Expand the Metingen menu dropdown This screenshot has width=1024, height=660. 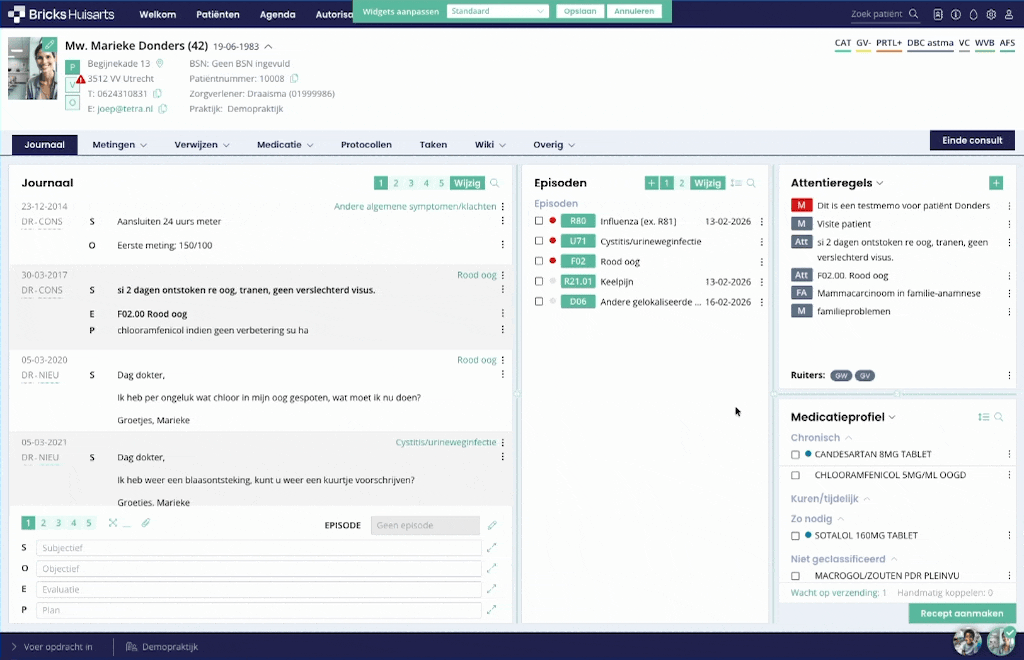[x=120, y=145]
